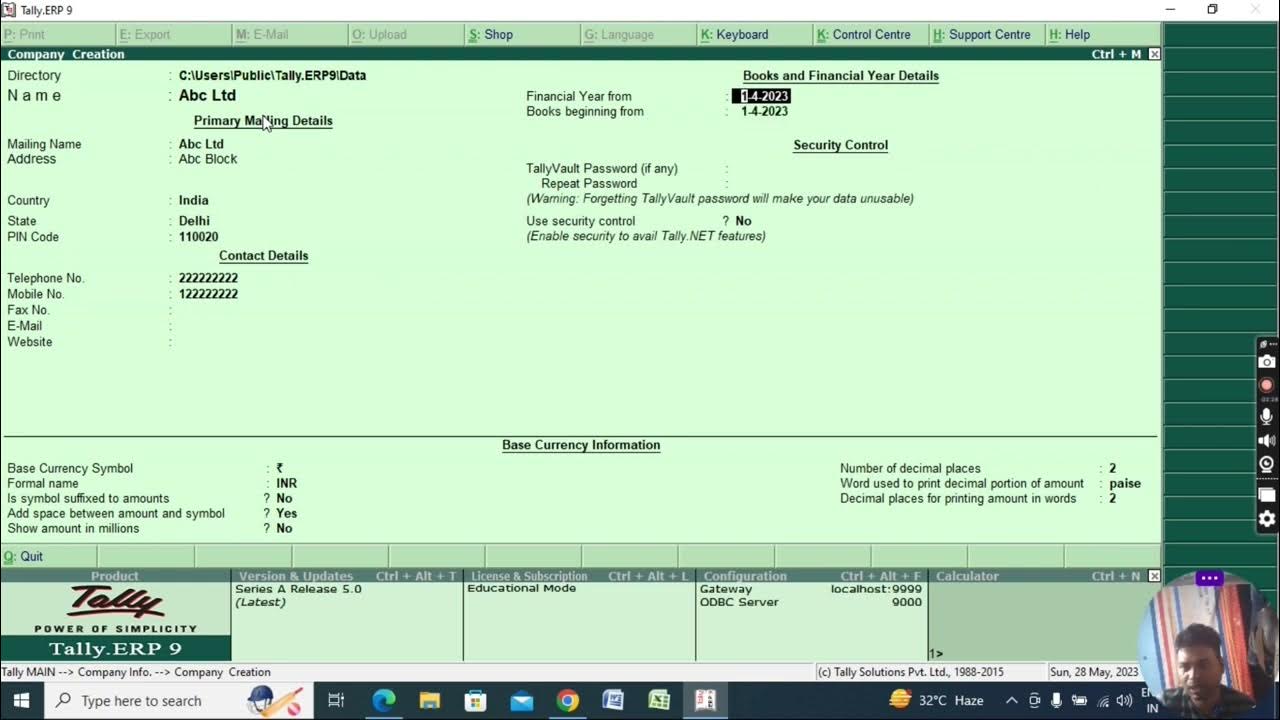Screen dimensions: 1280x720
Task: Open Task View on the taskbar
Action: click(x=336, y=701)
